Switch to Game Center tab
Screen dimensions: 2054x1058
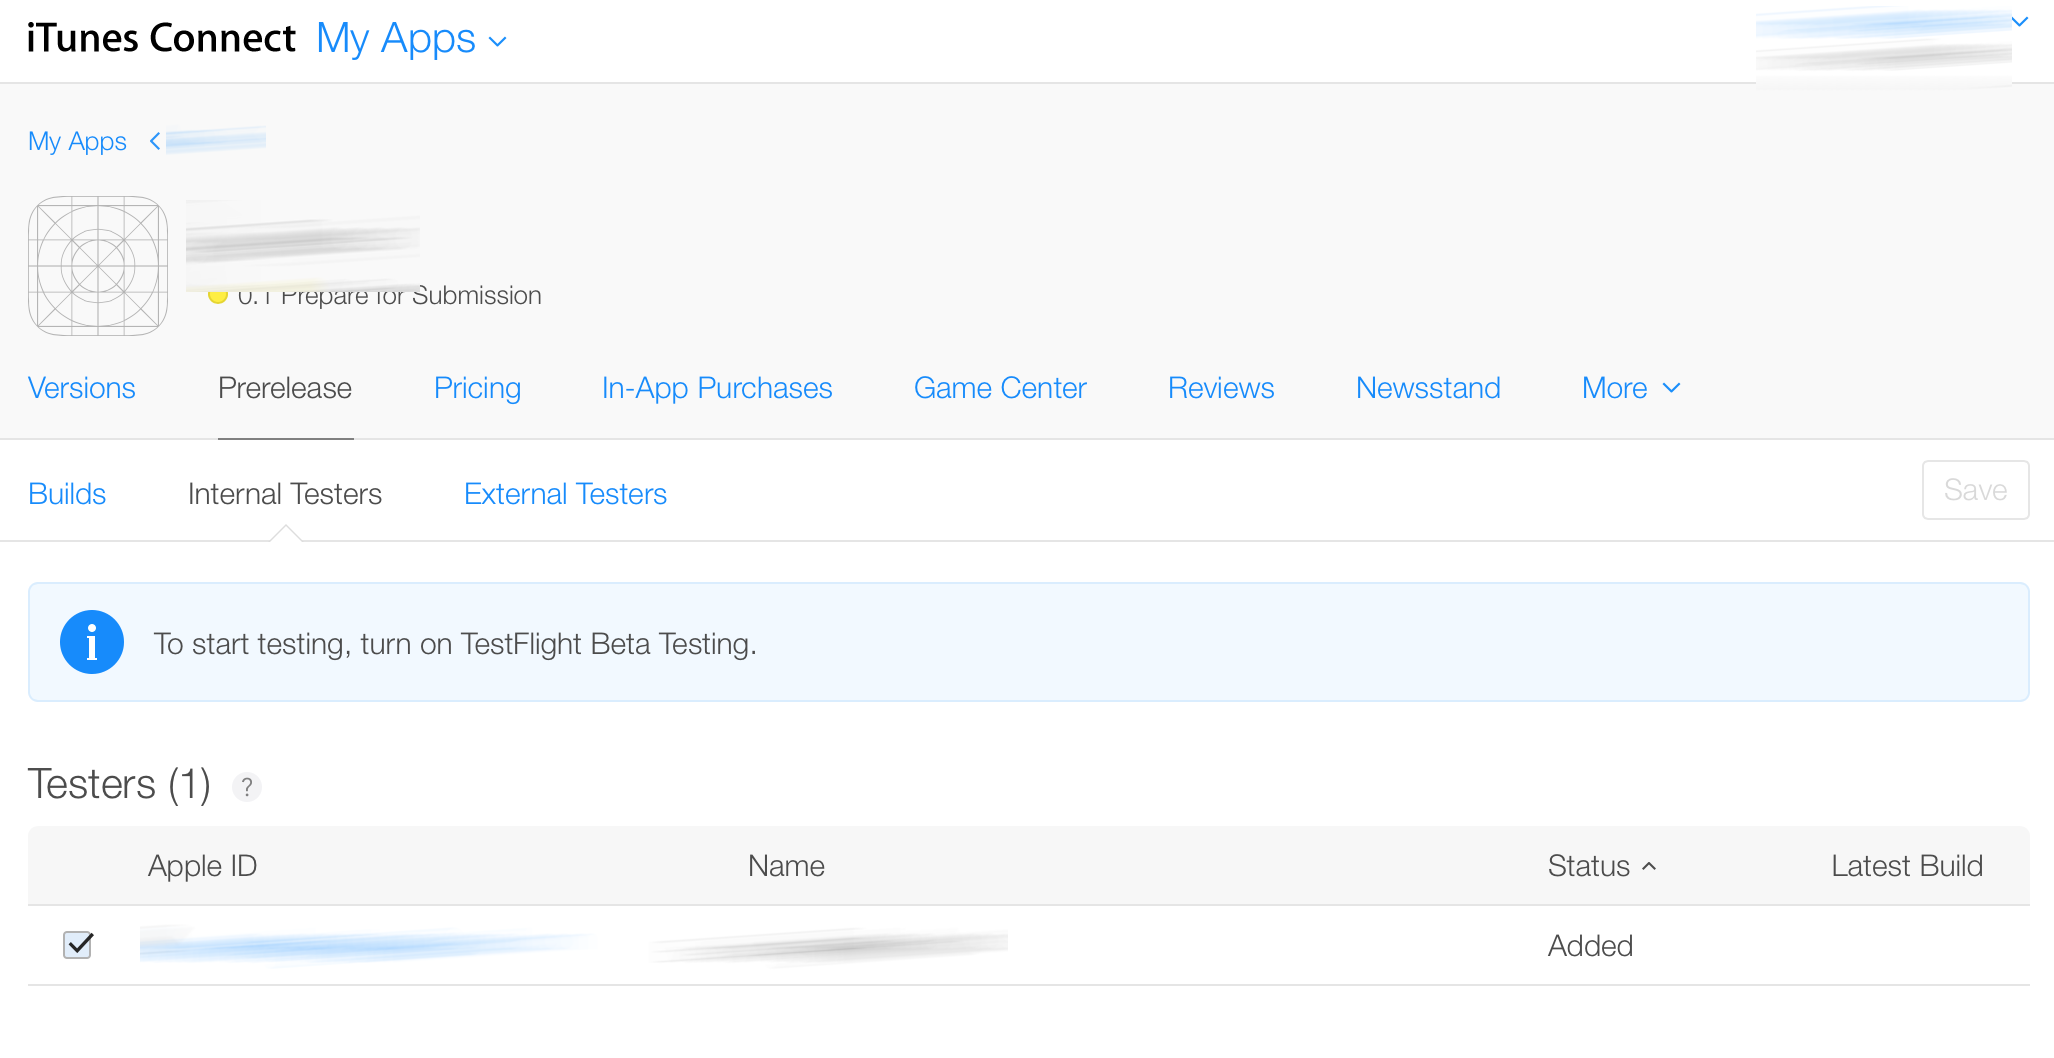click(1000, 388)
